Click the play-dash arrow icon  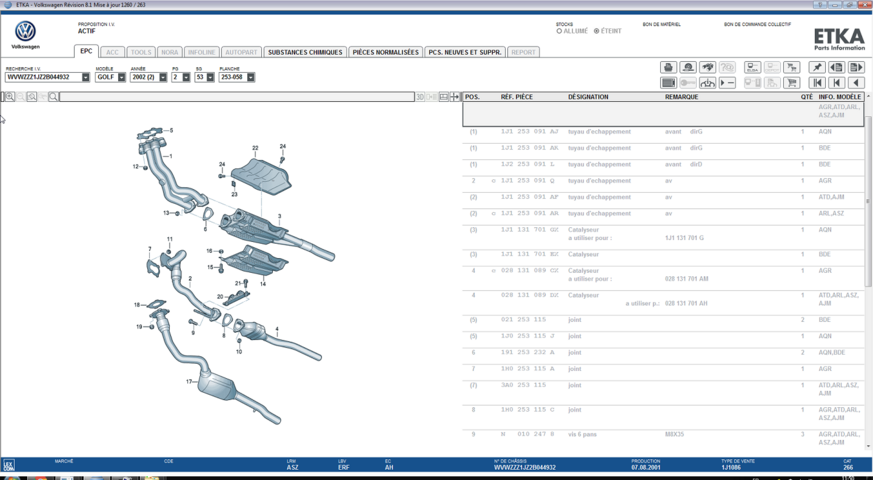[727, 83]
